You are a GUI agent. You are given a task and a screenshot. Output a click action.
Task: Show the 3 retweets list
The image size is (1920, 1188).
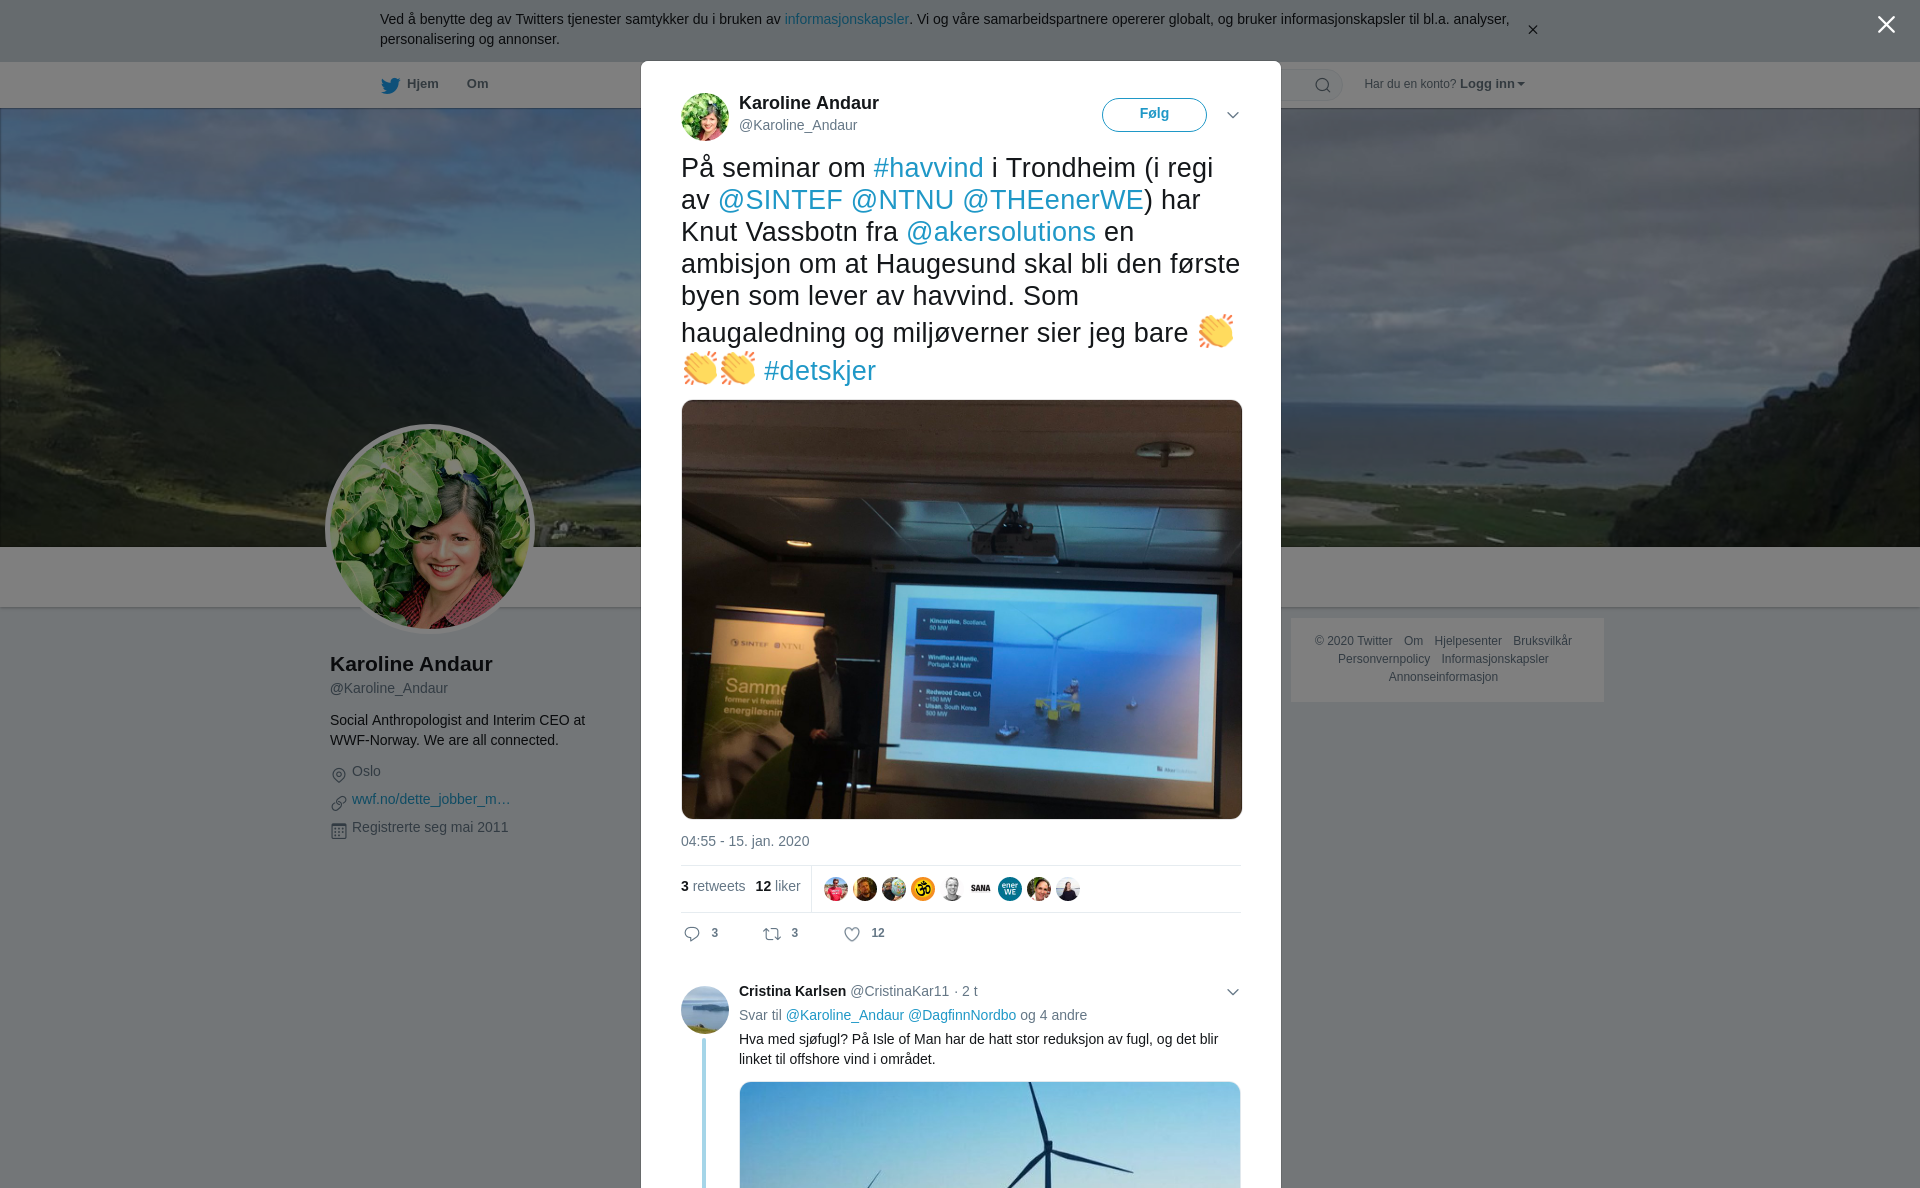(x=713, y=886)
